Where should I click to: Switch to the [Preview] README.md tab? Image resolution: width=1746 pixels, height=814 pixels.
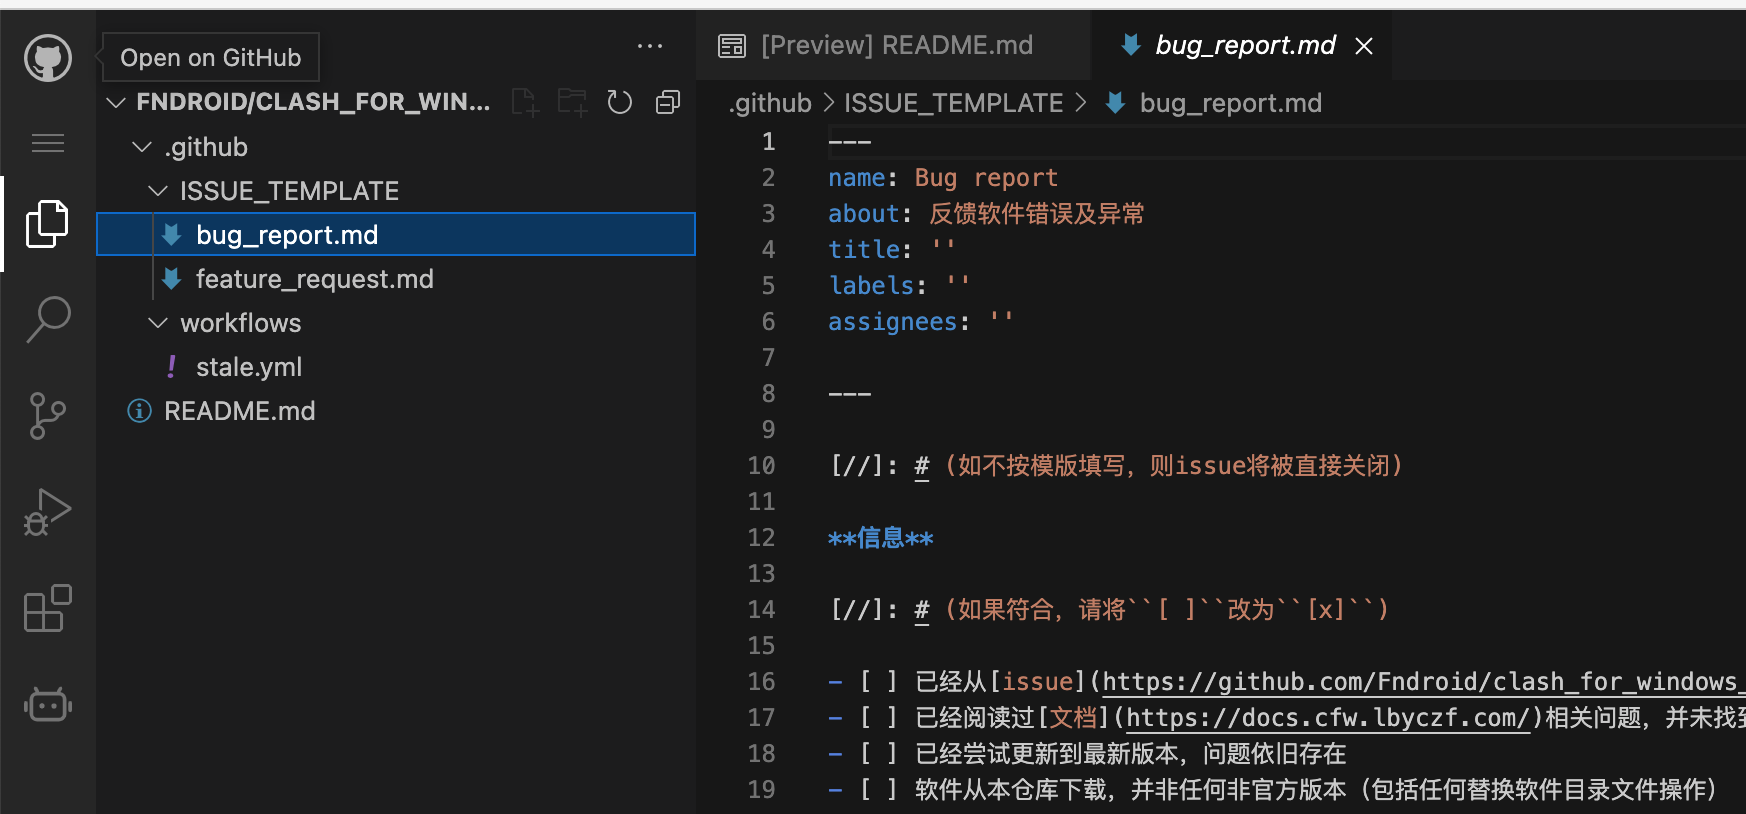pyautogui.click(x=894, y=45)
